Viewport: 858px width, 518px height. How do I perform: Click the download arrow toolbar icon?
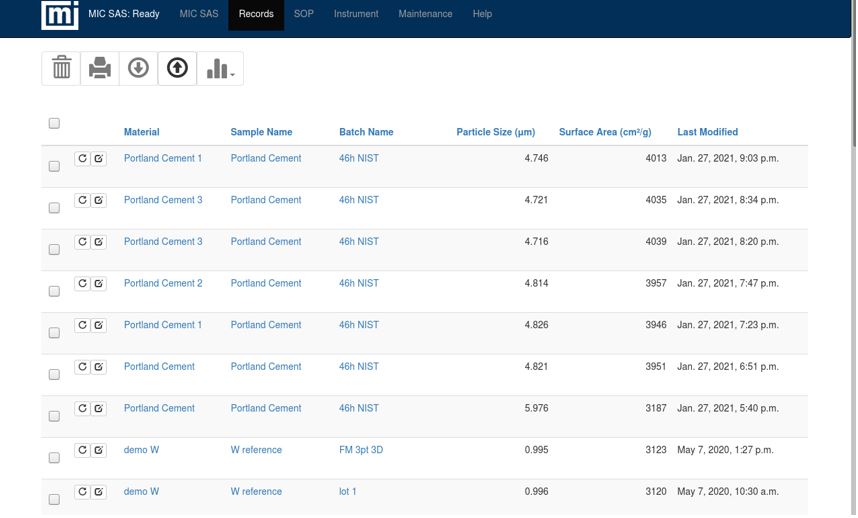pos(139,68)
